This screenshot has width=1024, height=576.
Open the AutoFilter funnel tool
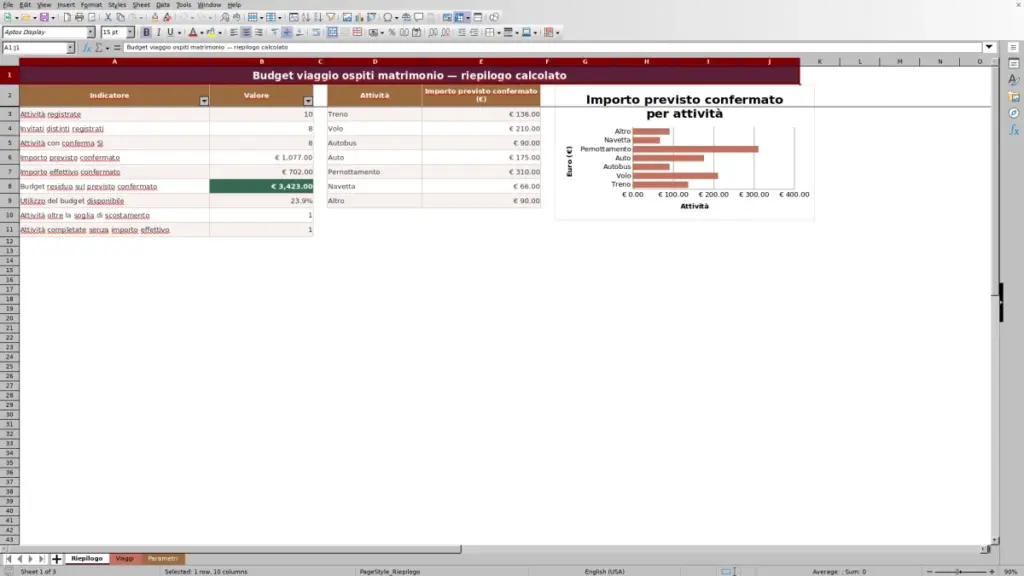tap(331, 17)
